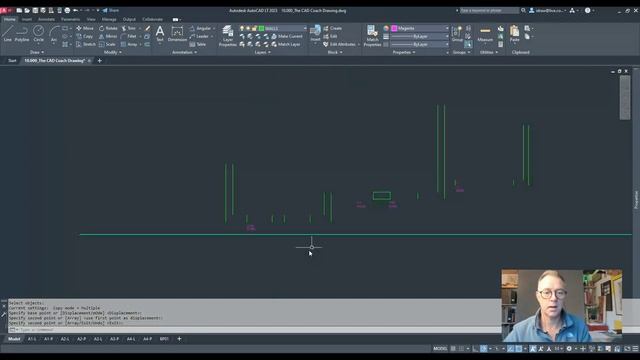
Task: Click Create block button
Action: [333, 28]
